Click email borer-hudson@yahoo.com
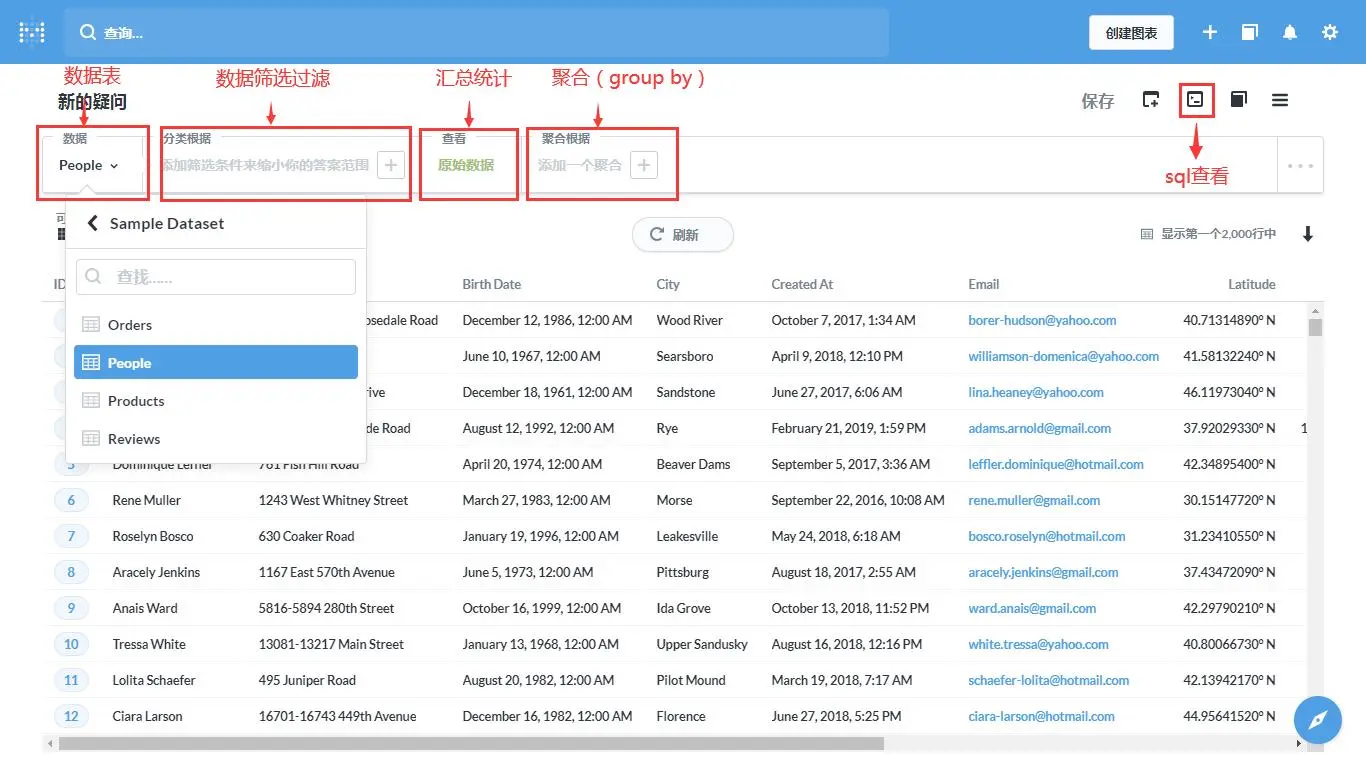Viewport: 1366px width, 768px height. (1042, 320)
